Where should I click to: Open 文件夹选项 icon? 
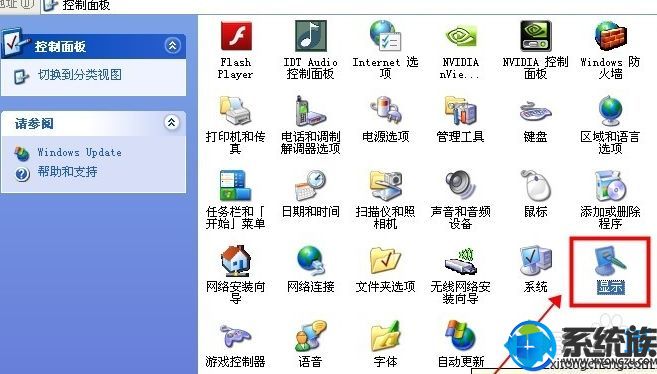[x=385, y=261]
